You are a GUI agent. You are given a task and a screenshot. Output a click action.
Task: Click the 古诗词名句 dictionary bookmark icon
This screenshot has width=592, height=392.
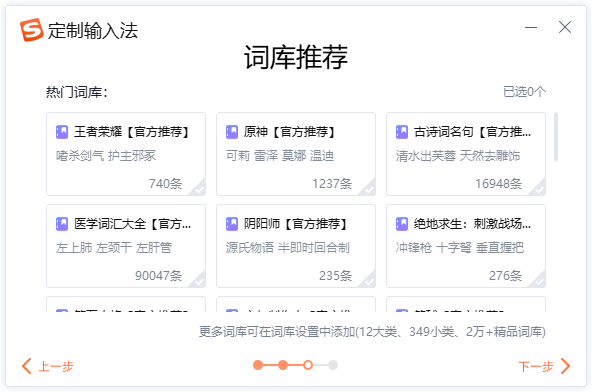402,132
